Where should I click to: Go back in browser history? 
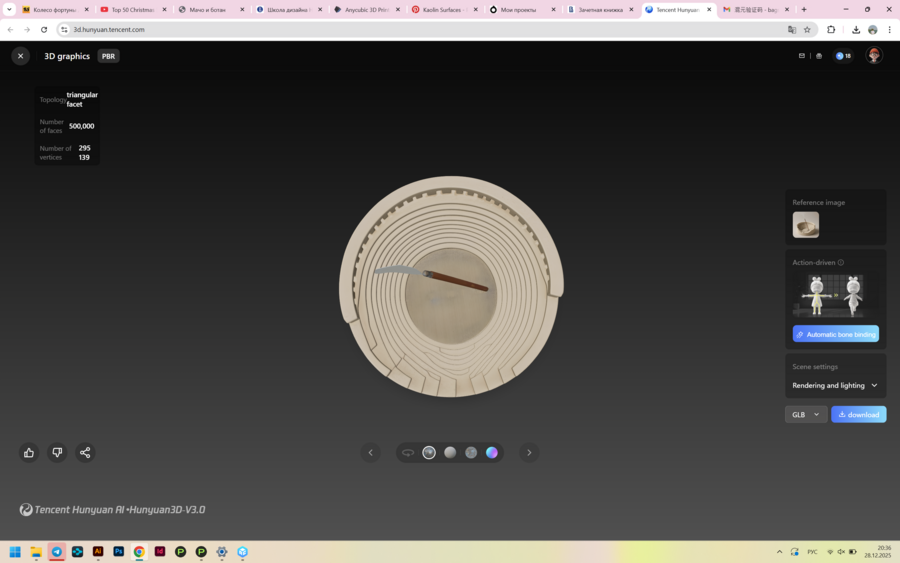pyautogui.click(x=10, y=29)
